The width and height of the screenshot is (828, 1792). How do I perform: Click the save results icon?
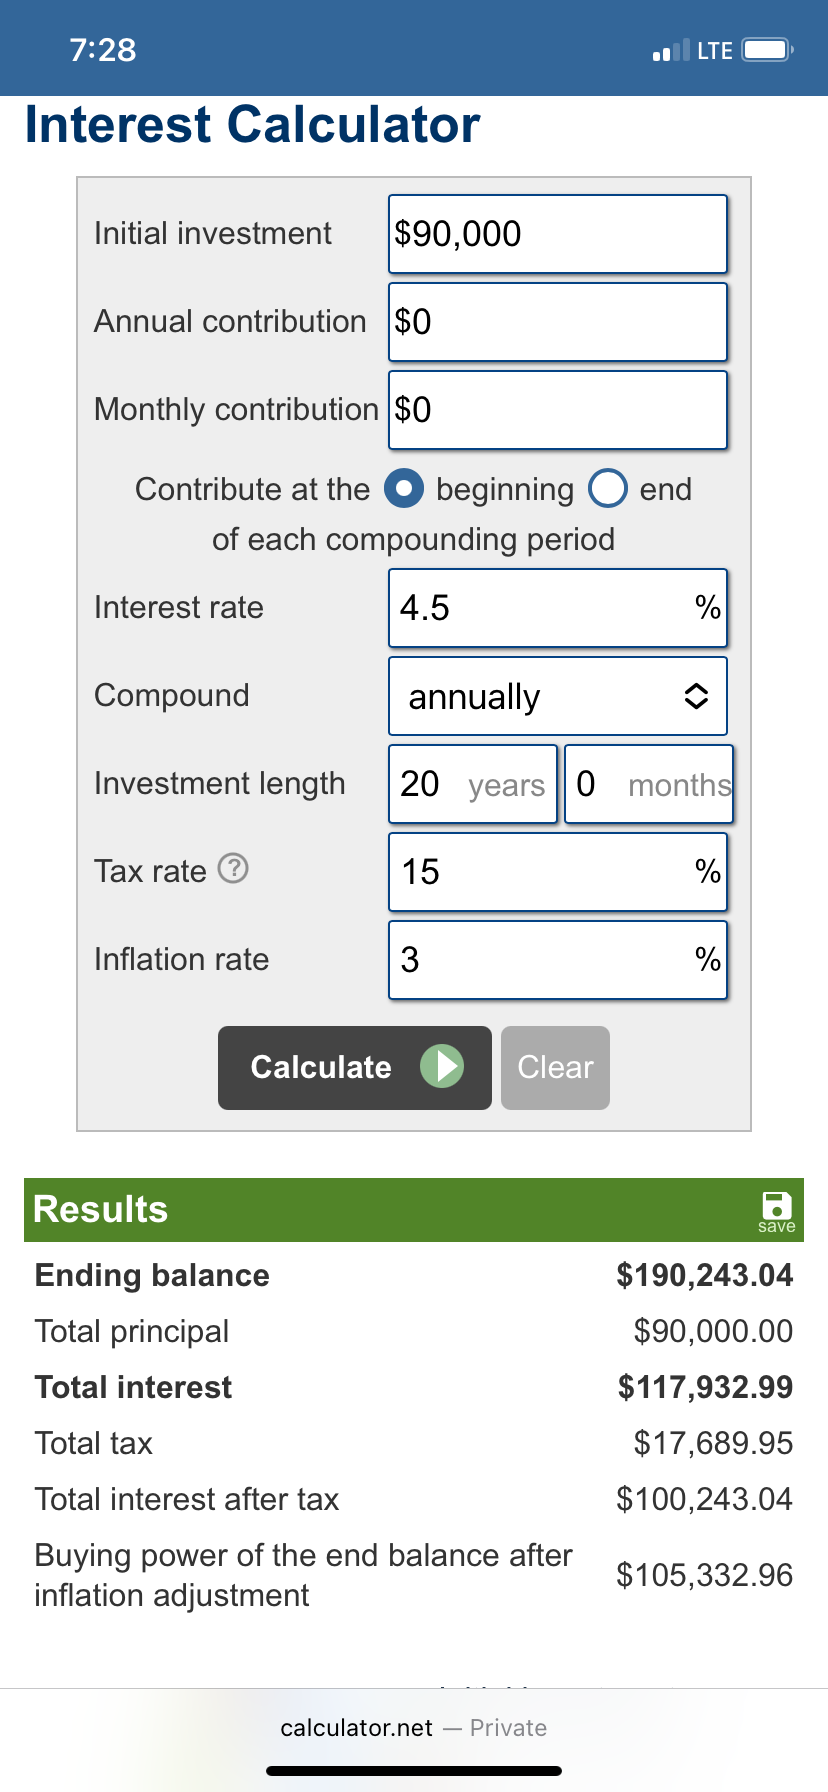tap(776, 1209)
